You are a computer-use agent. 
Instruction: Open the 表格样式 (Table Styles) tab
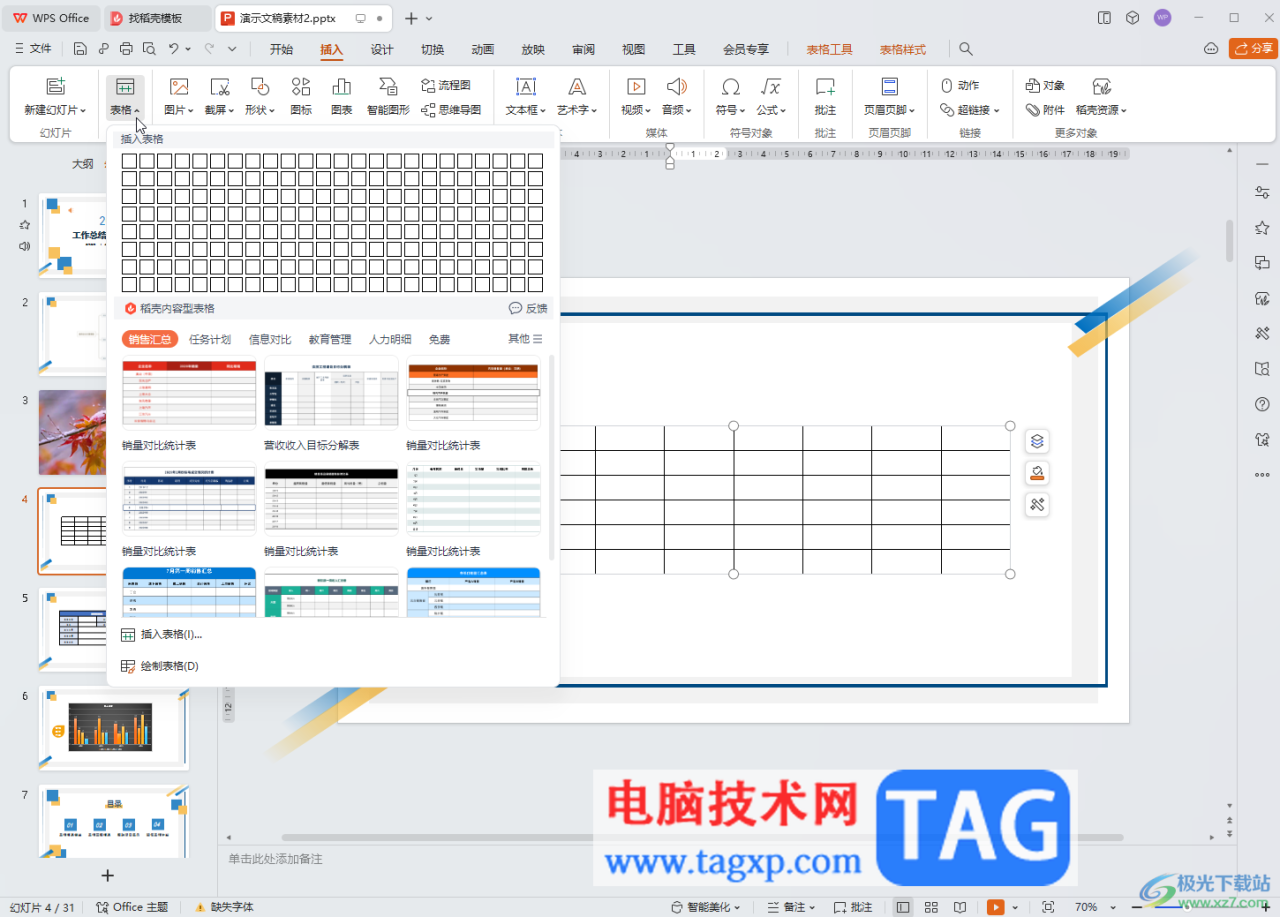click(903, 49)
